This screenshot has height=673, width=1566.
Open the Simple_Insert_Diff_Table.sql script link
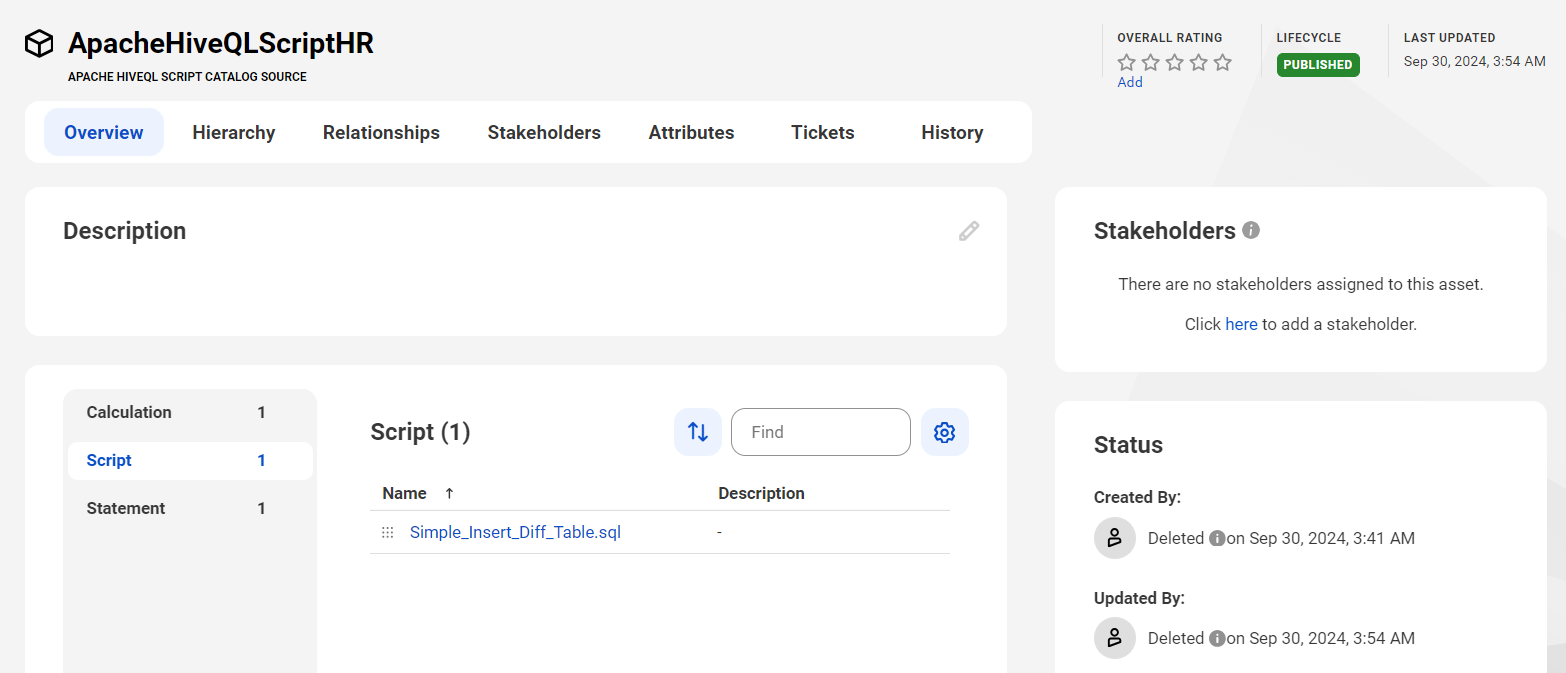click(515, 532)
